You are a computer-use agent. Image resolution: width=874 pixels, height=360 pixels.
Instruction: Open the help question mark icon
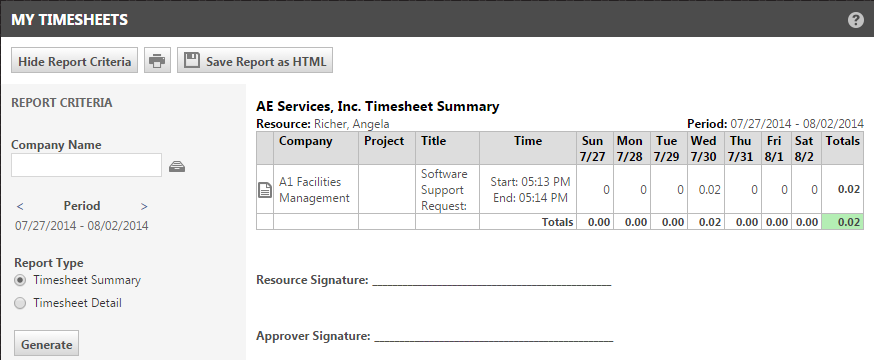855,20
